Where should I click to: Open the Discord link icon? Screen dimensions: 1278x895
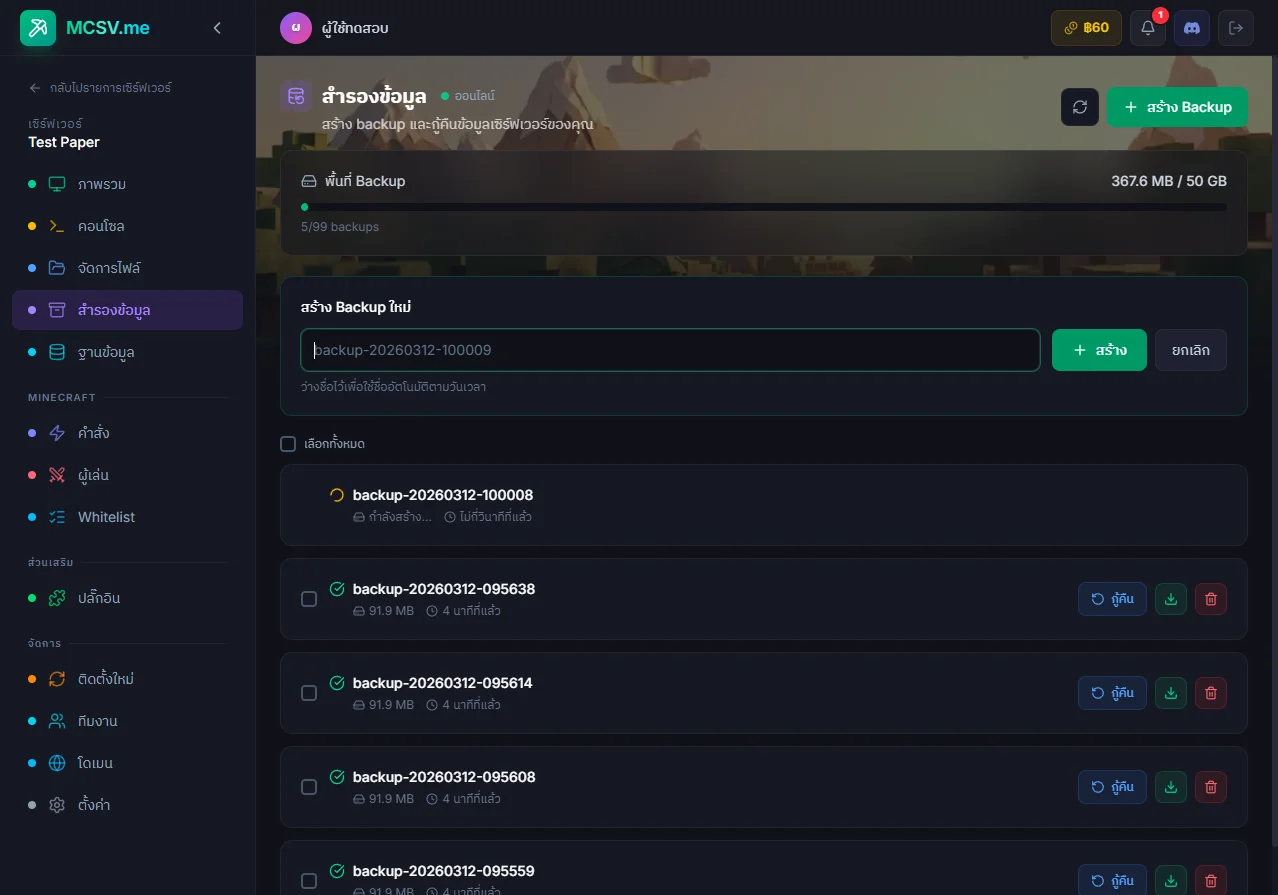click(1191, 28)
